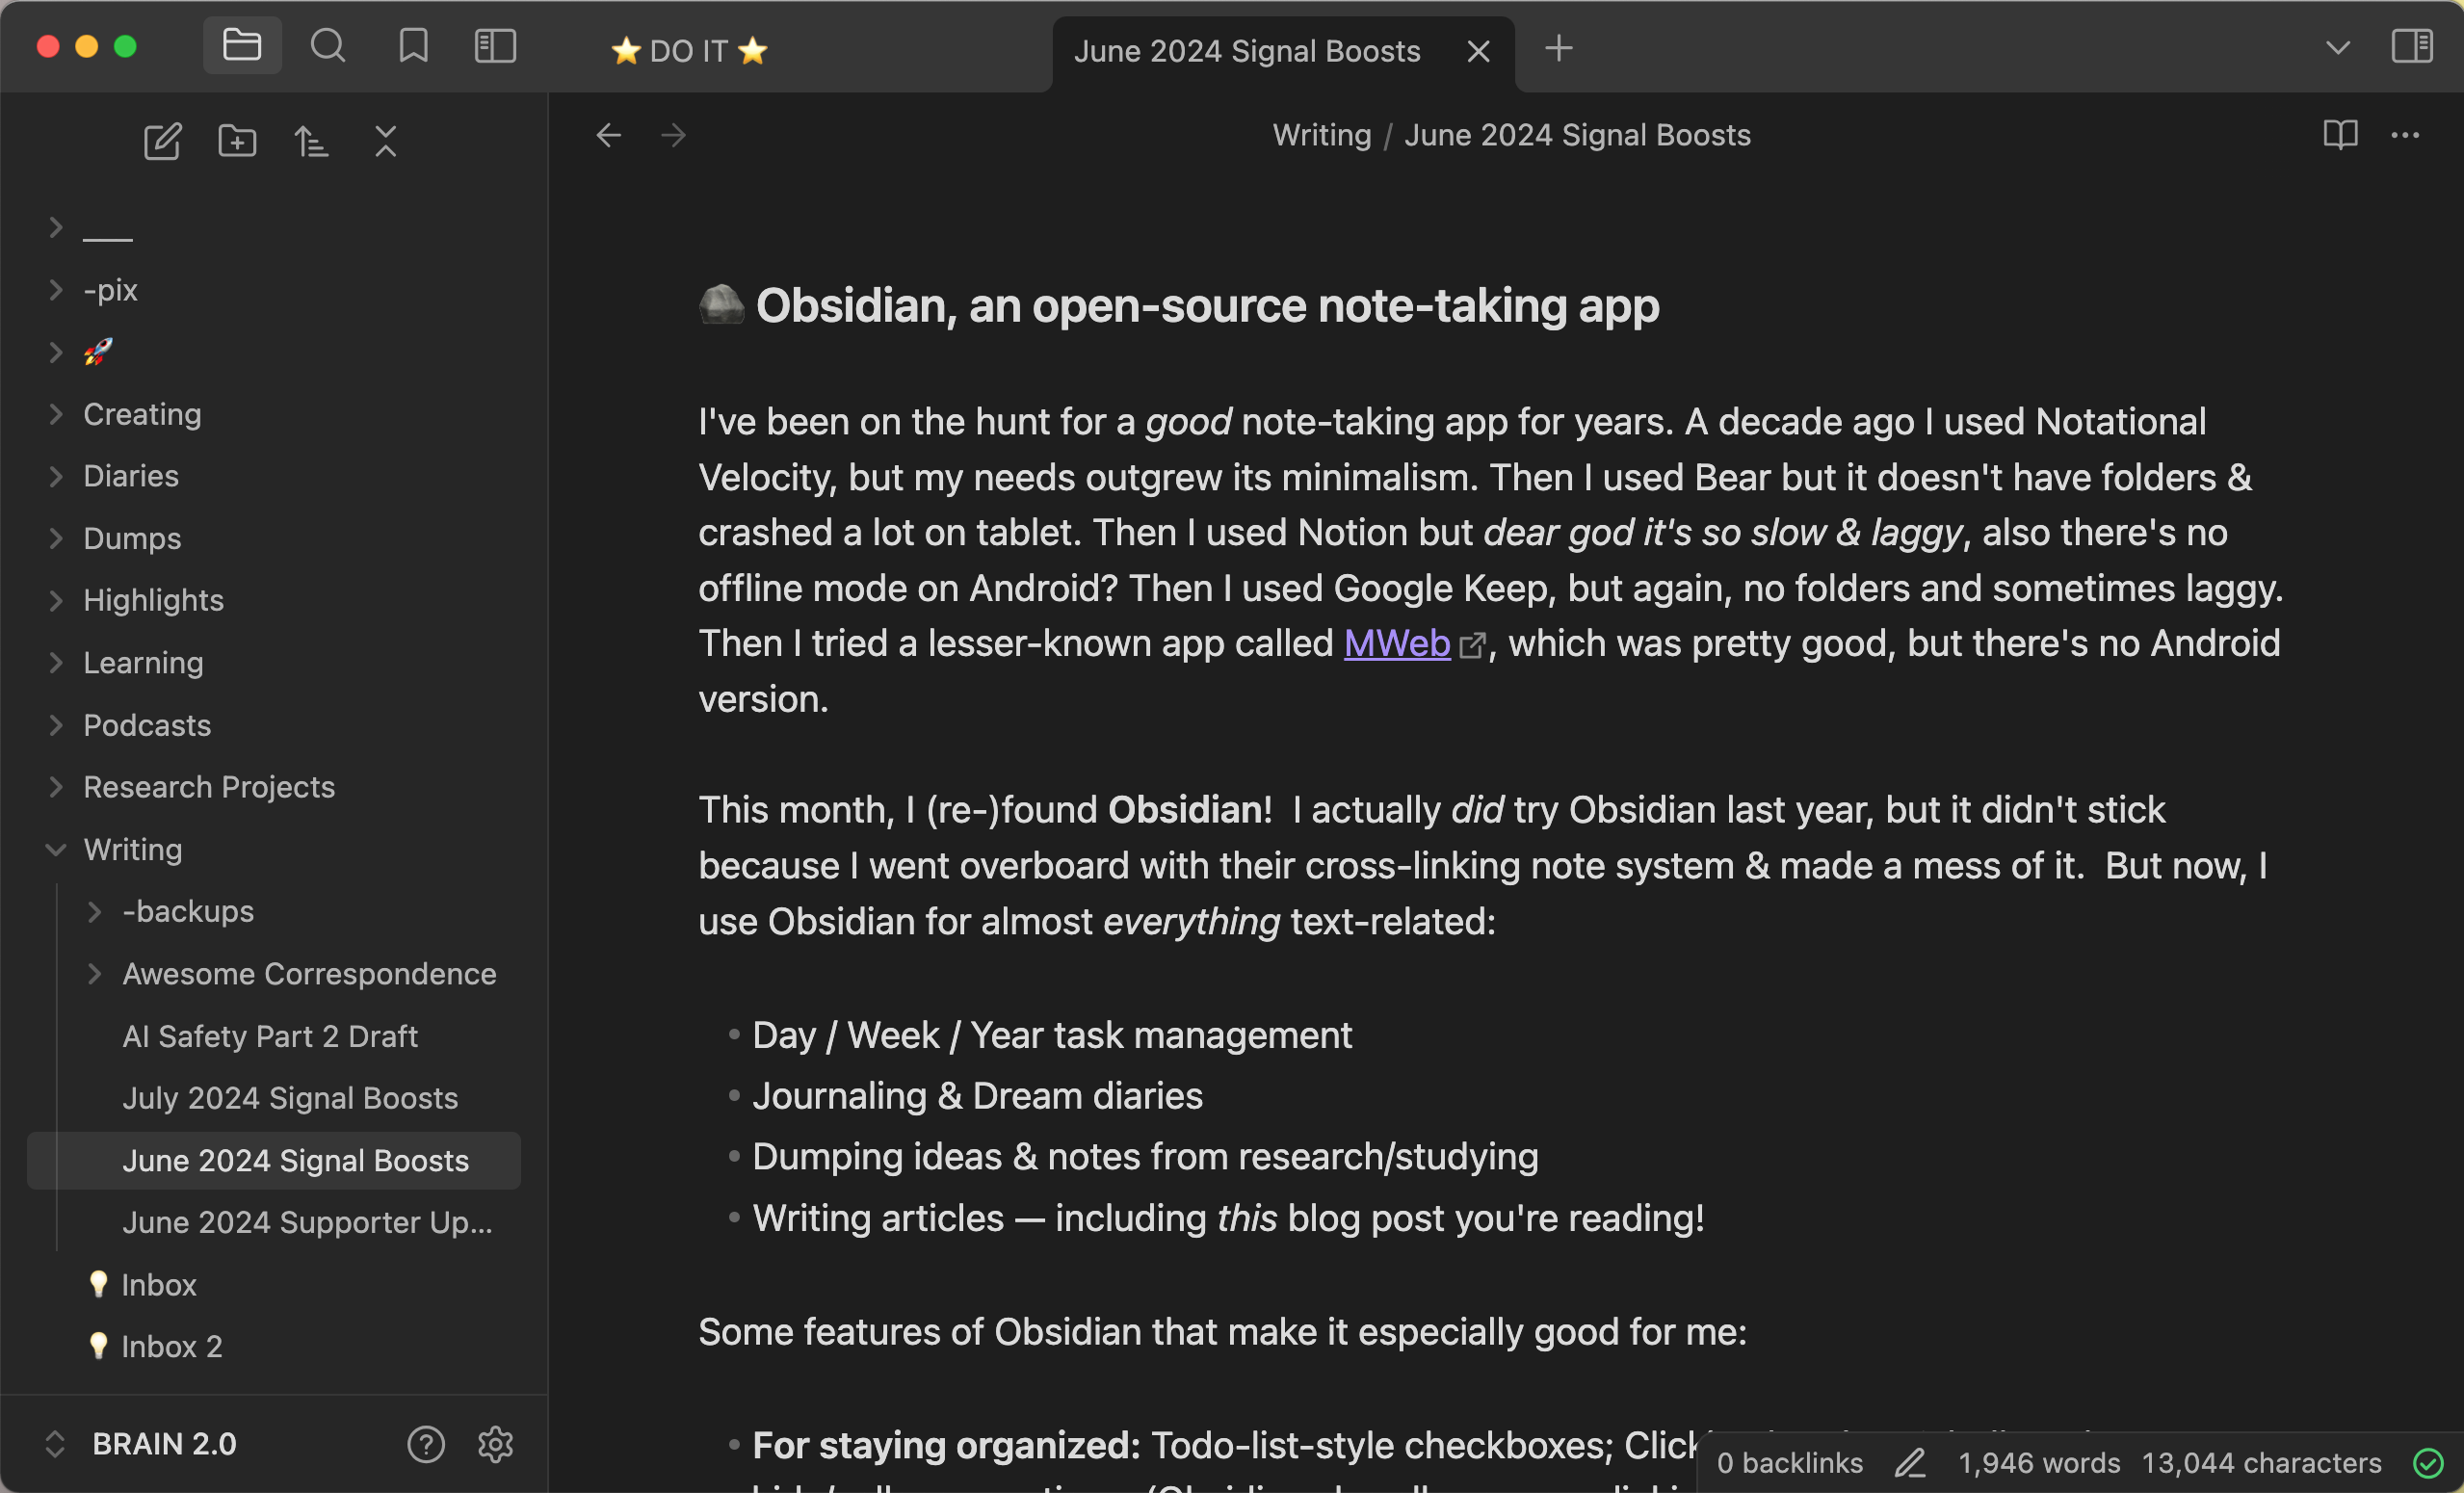The image size is (2464, 1493).
Task: Open note's more options menu
Action: [x=2404, y=135]
